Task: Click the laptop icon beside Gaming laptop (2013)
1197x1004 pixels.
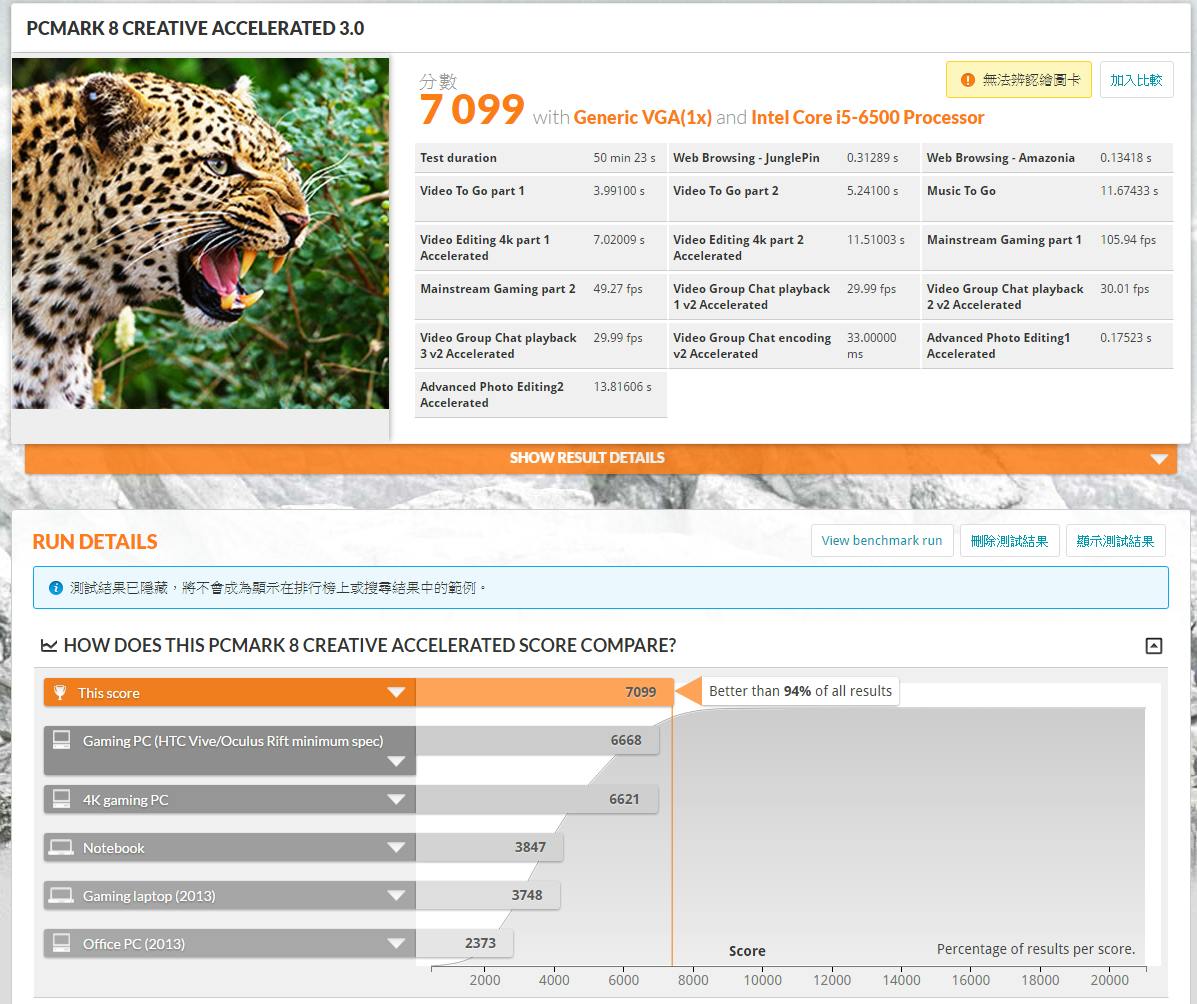Action: (x=61, y=895)
